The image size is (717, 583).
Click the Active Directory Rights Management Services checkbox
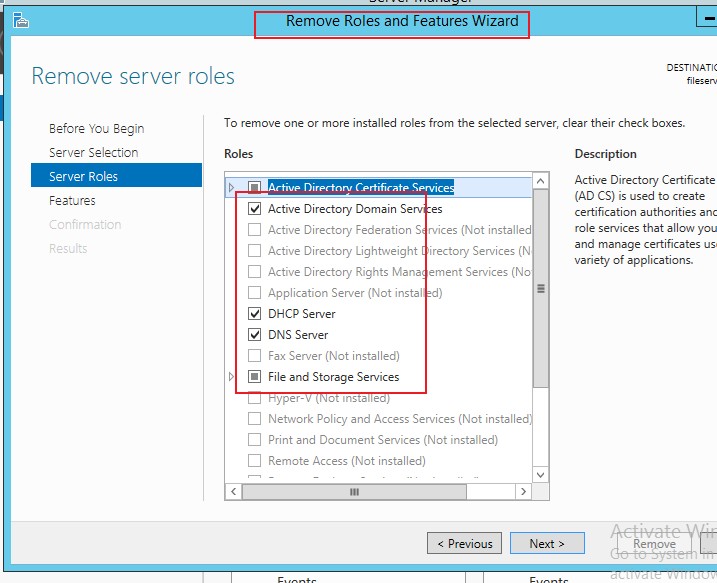click(x=254, y=272)
